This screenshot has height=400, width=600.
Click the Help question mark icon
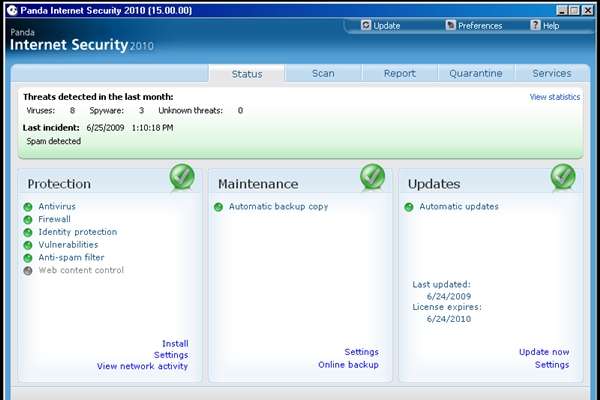535,25
